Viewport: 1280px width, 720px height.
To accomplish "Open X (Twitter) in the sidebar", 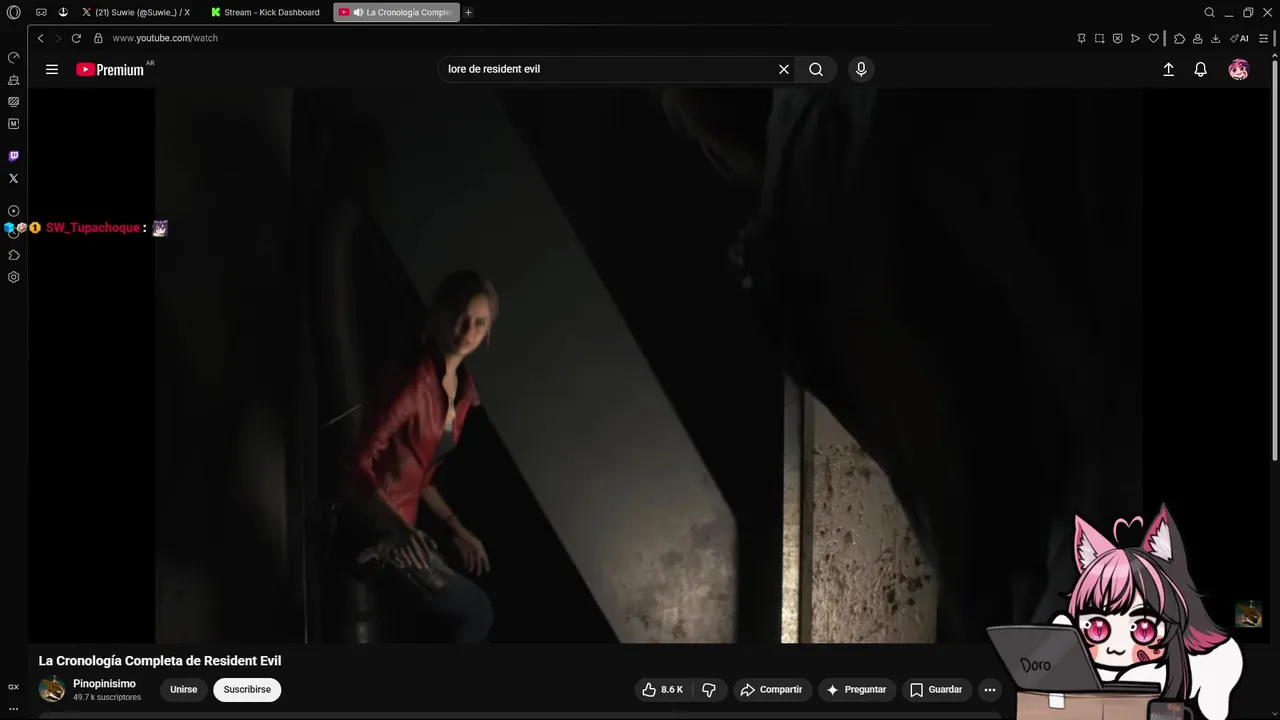I will (13, 178).
